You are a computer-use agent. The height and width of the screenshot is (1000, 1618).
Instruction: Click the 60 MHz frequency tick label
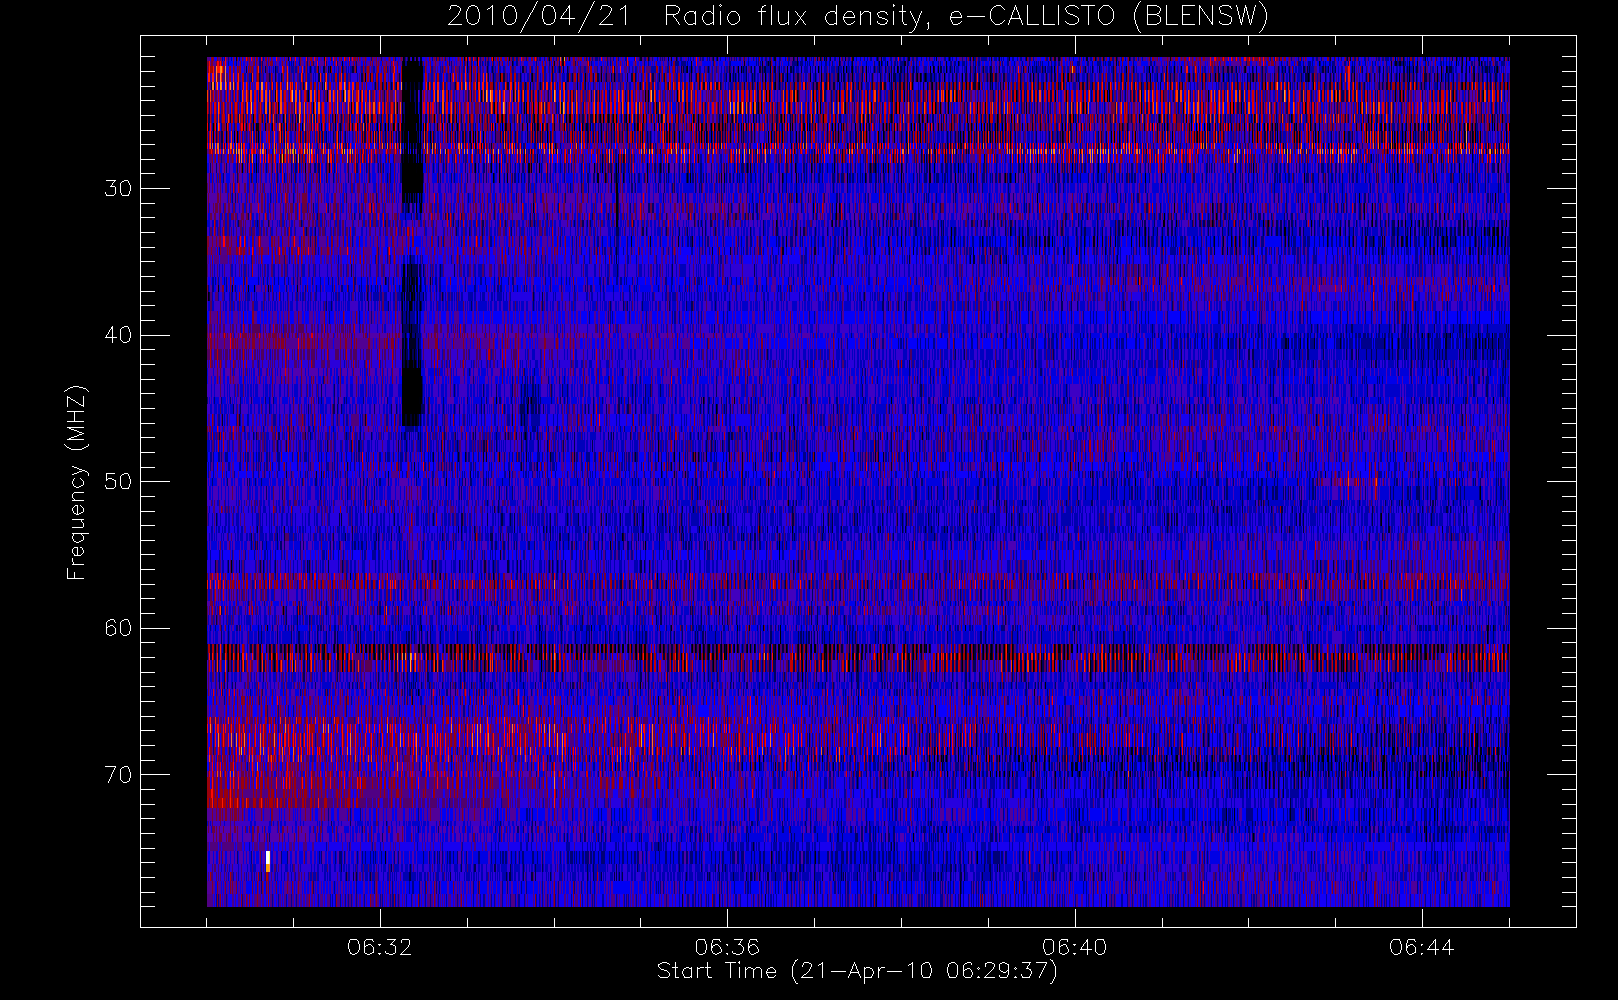[x=118, y=628]
